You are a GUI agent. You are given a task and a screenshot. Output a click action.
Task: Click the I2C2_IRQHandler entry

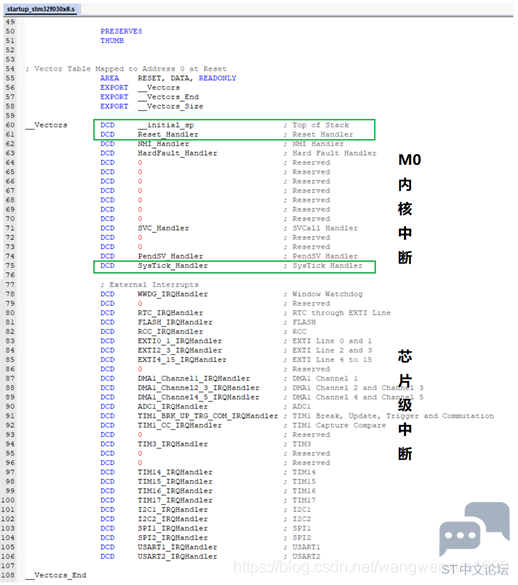173,519
